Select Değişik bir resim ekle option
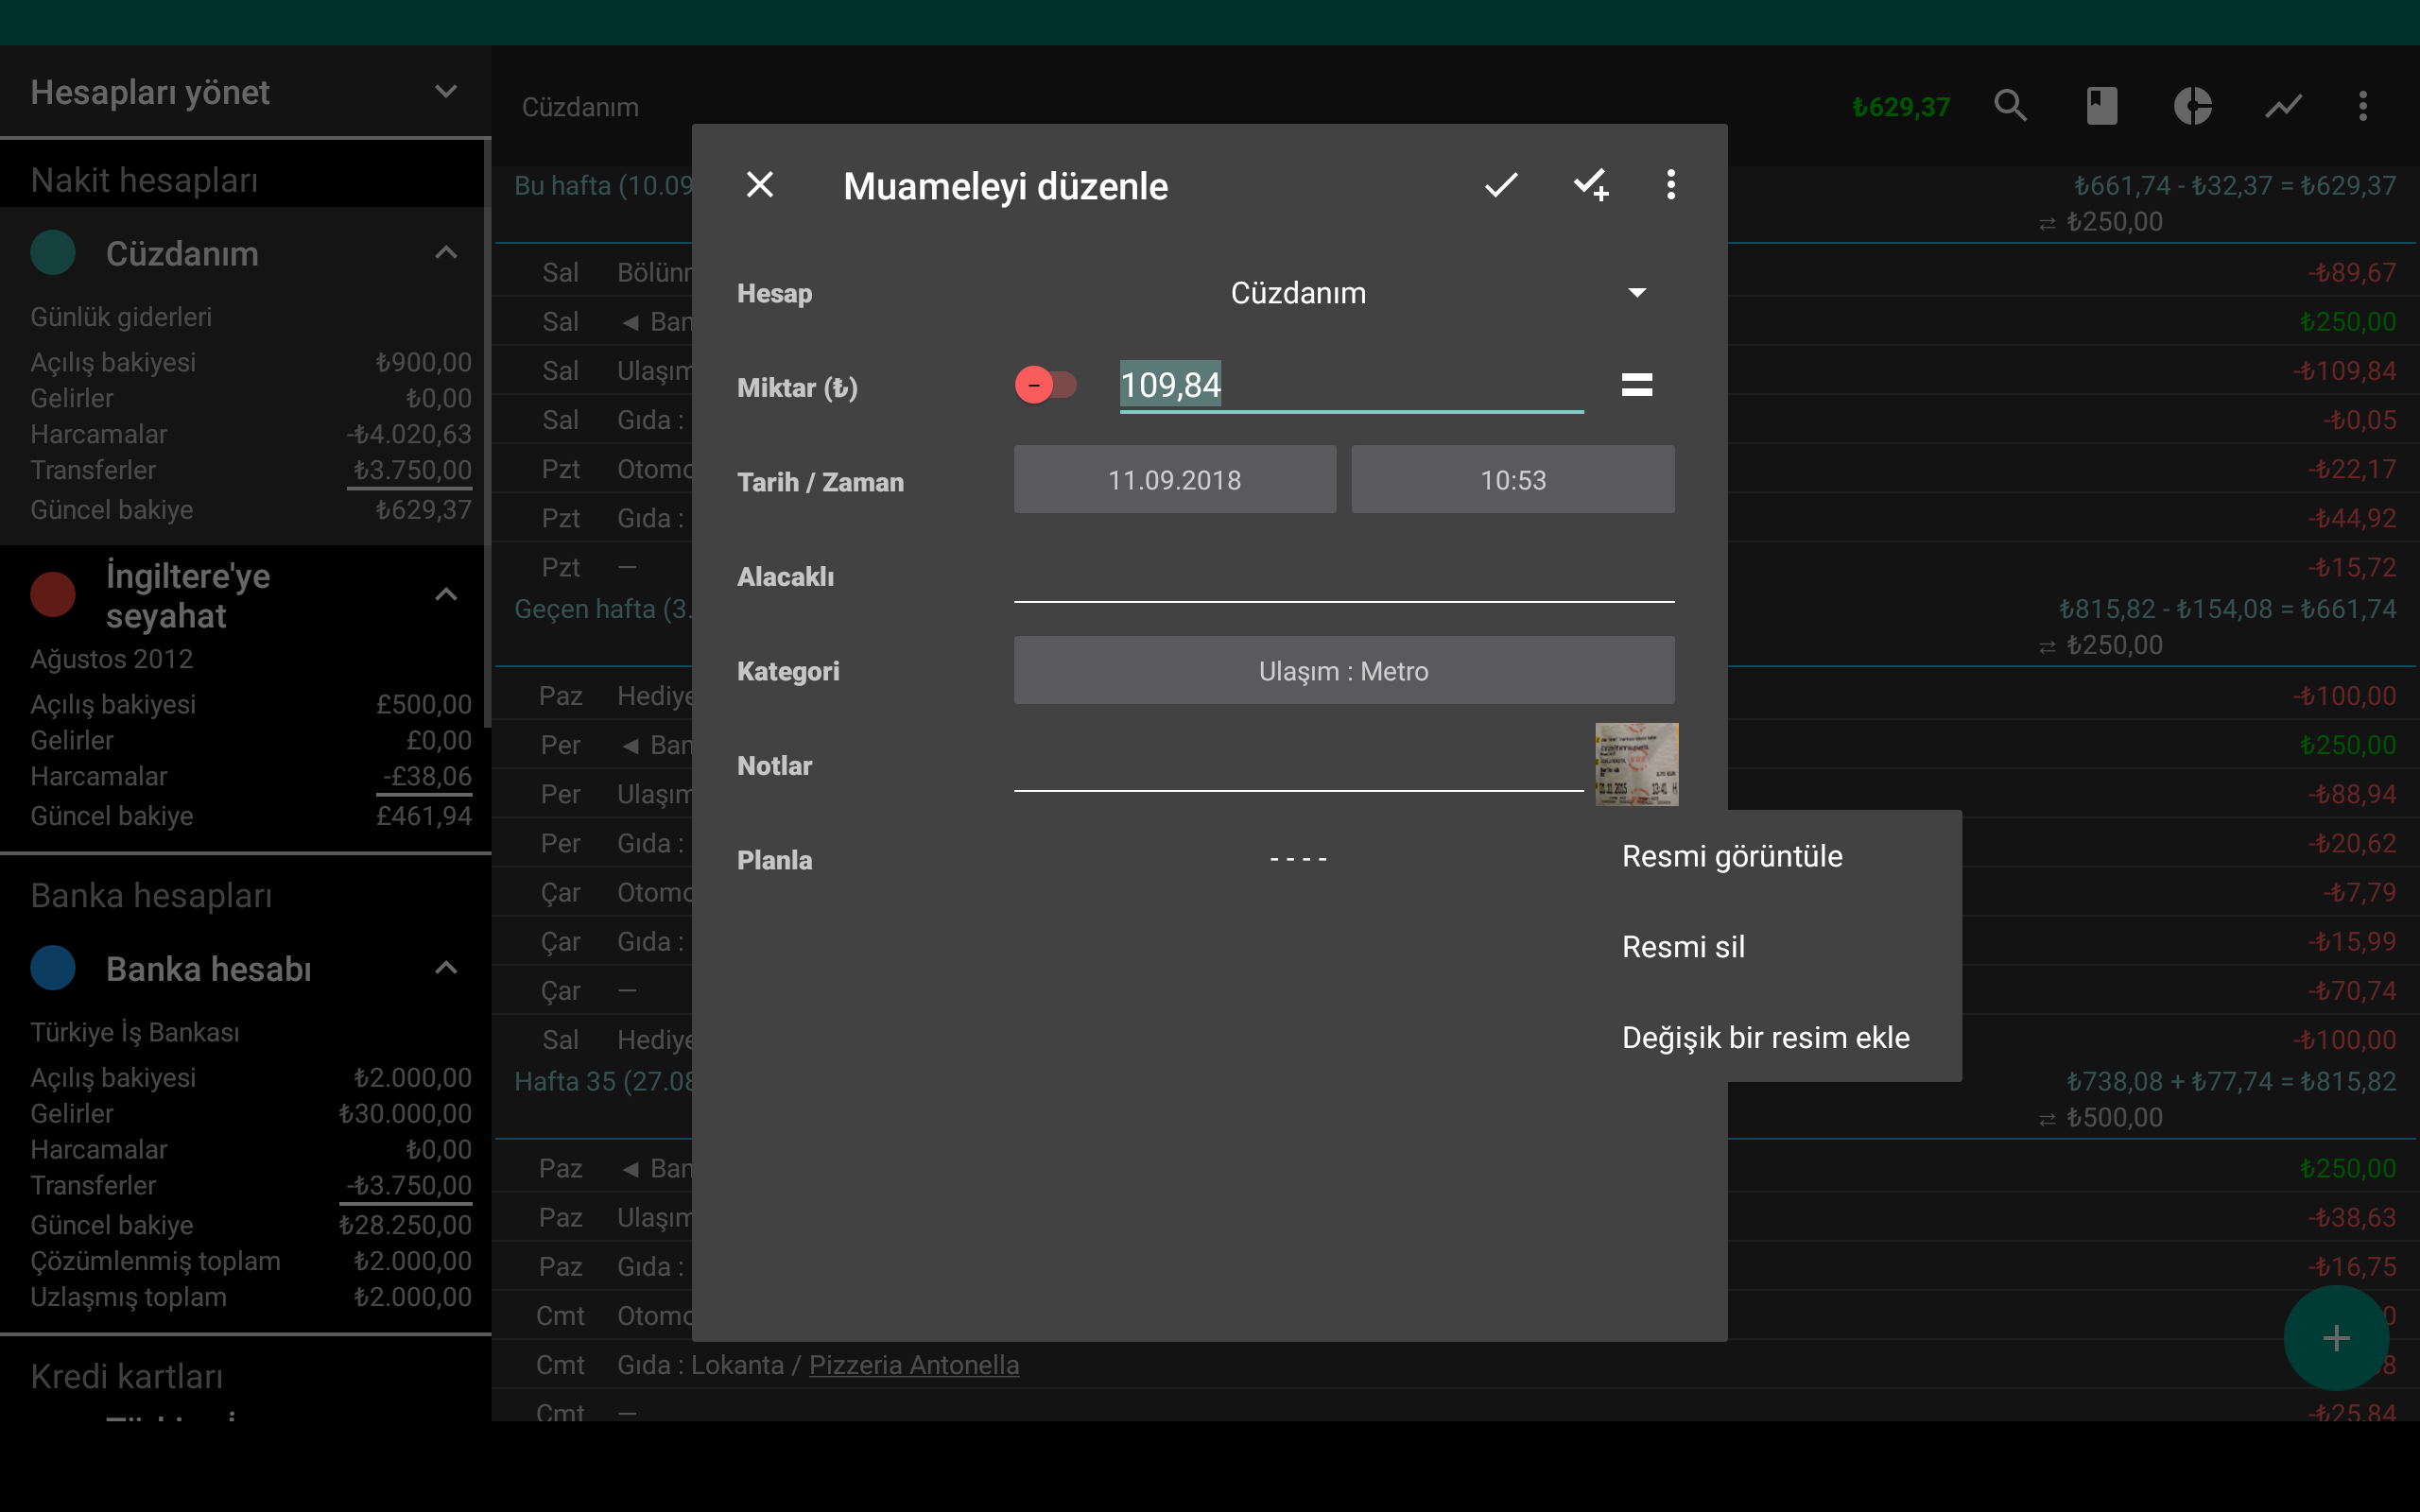The height and width of the screenshot is (1512, 2420). [x=1765, y=1038]
